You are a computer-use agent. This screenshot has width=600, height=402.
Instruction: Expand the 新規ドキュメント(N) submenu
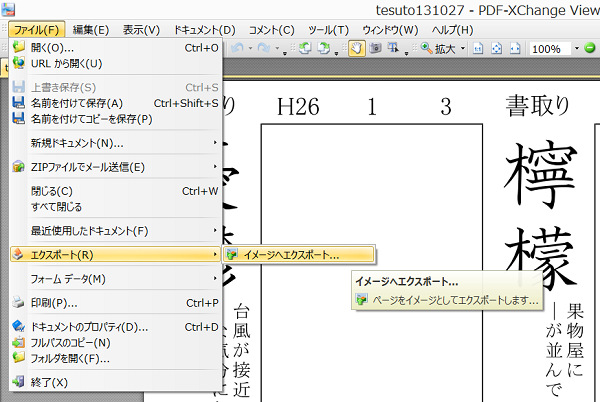(116, 143)
